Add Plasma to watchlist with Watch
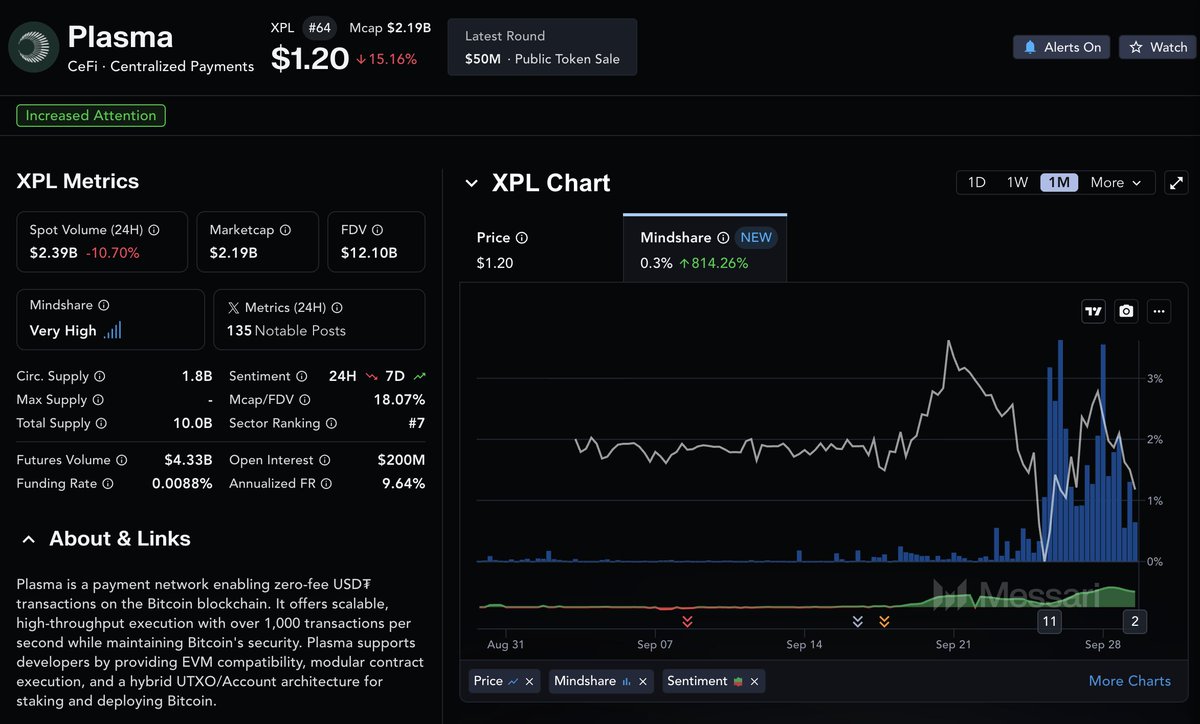This screenshot has width=1200, height=724. (1158, 47)
